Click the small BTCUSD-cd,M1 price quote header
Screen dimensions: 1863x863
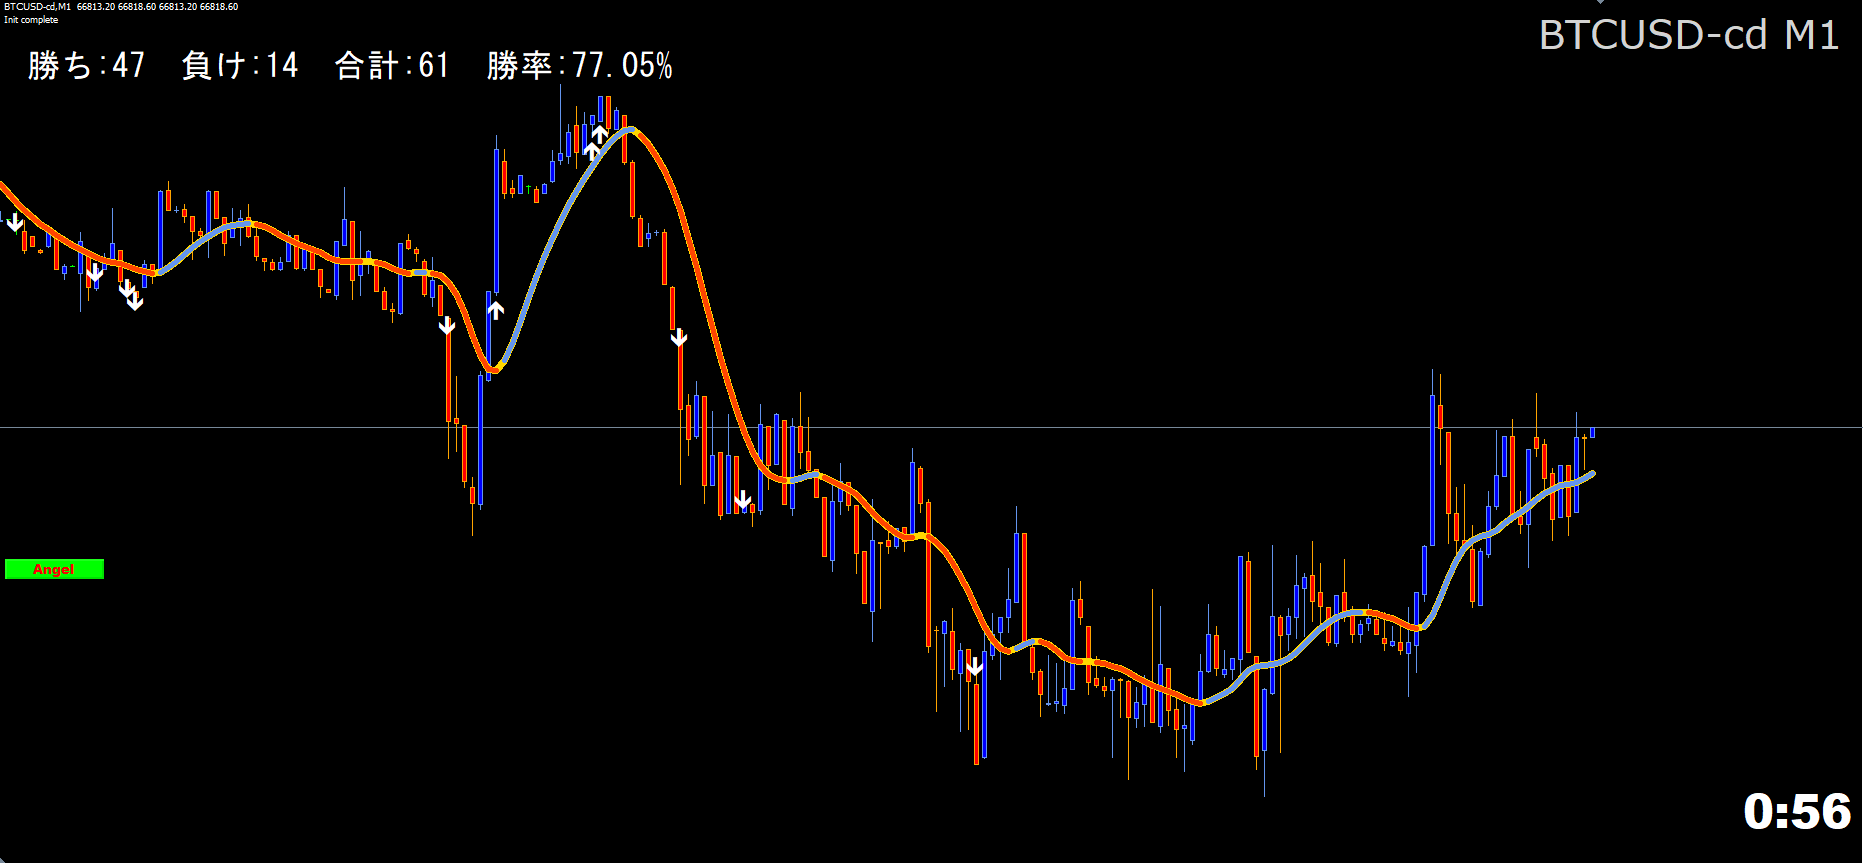point(120,7)
